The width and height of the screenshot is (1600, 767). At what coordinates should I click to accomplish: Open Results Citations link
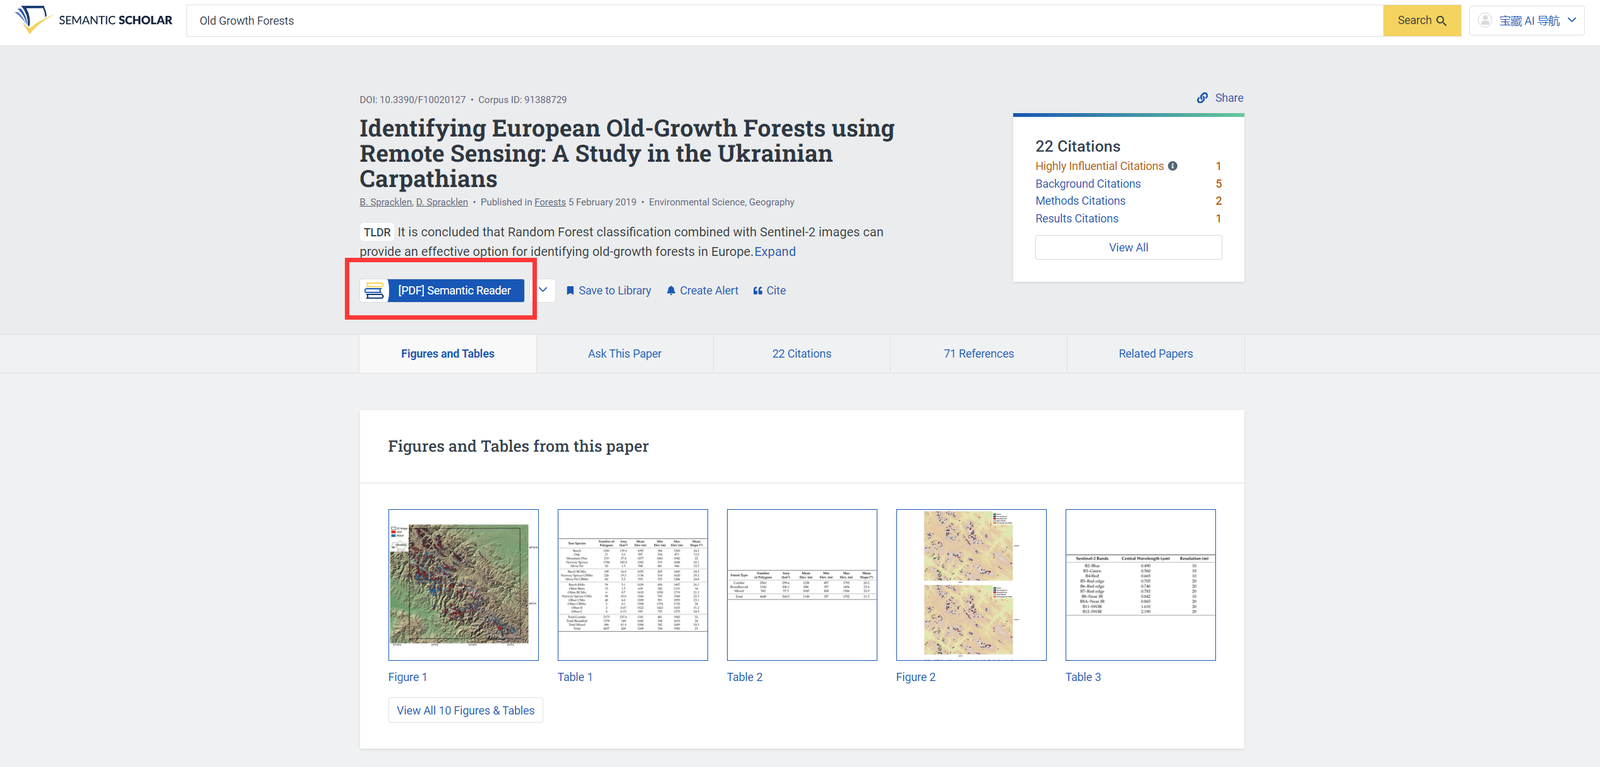click(1077, 218)
